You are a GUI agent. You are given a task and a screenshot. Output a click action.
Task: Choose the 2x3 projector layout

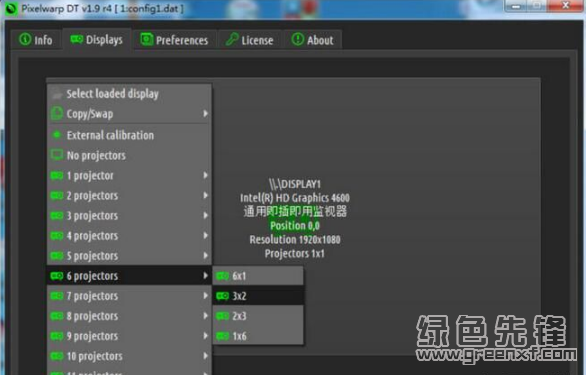click(x=258, y=316)
